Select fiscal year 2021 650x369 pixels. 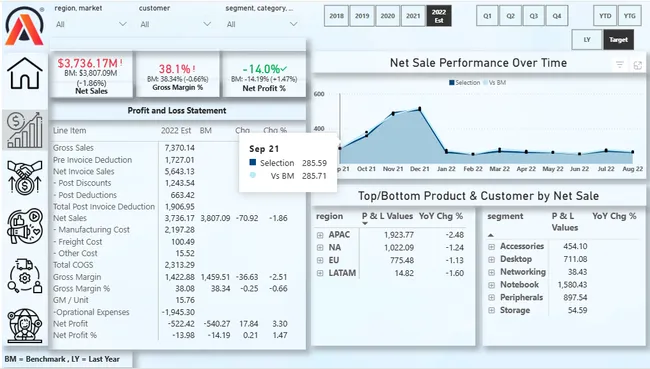click(413, 16)
